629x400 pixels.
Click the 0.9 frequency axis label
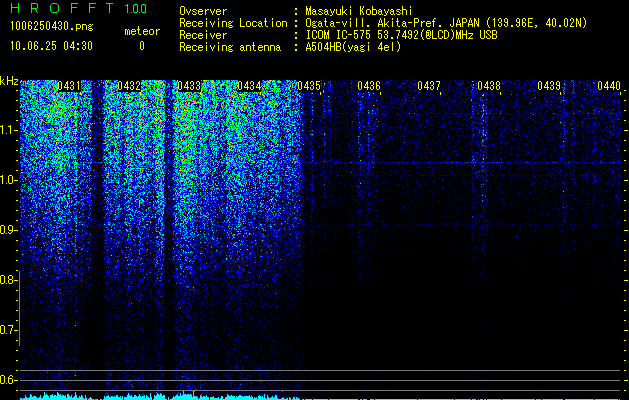point(7,230)
